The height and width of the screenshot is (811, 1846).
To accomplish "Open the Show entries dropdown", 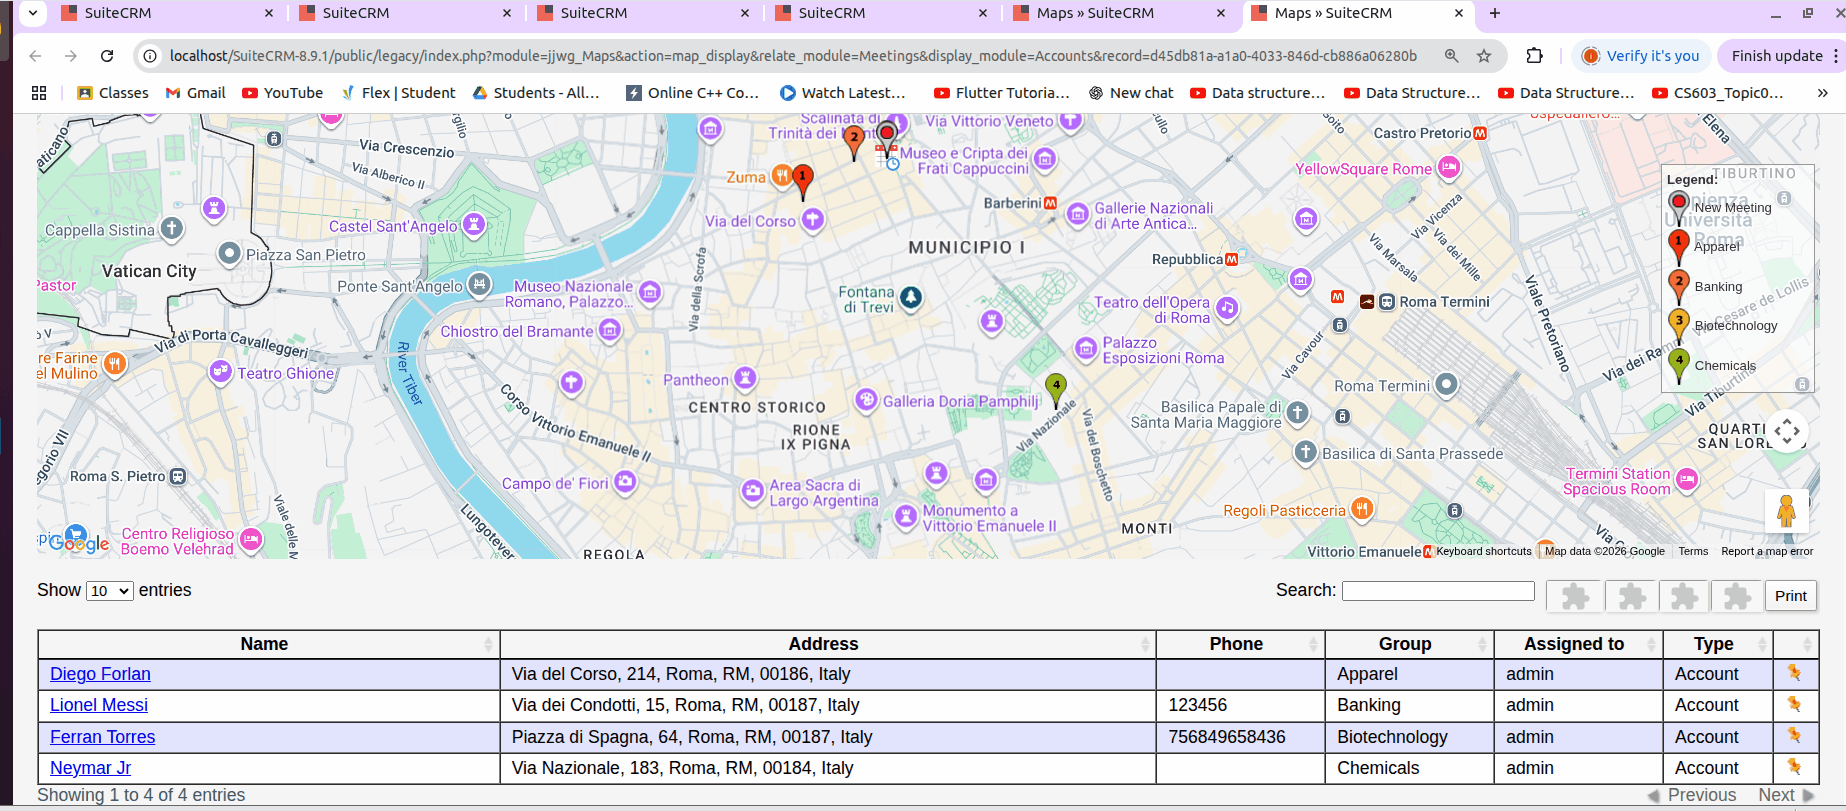I will coord(110,591).
